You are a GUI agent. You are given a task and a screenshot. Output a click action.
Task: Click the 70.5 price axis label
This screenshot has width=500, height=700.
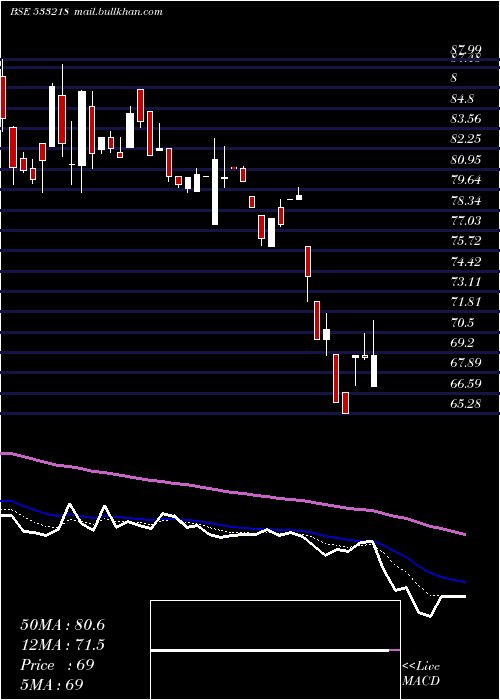(462, 323)
